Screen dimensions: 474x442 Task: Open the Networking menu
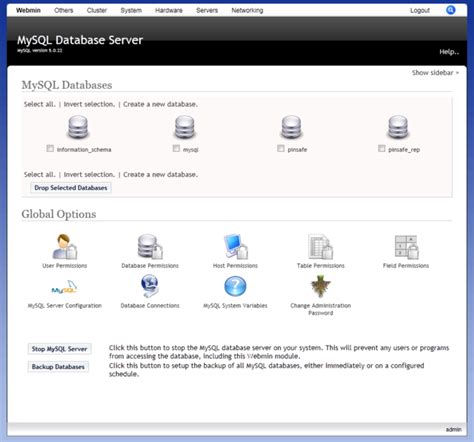click(x=247, y=10)
